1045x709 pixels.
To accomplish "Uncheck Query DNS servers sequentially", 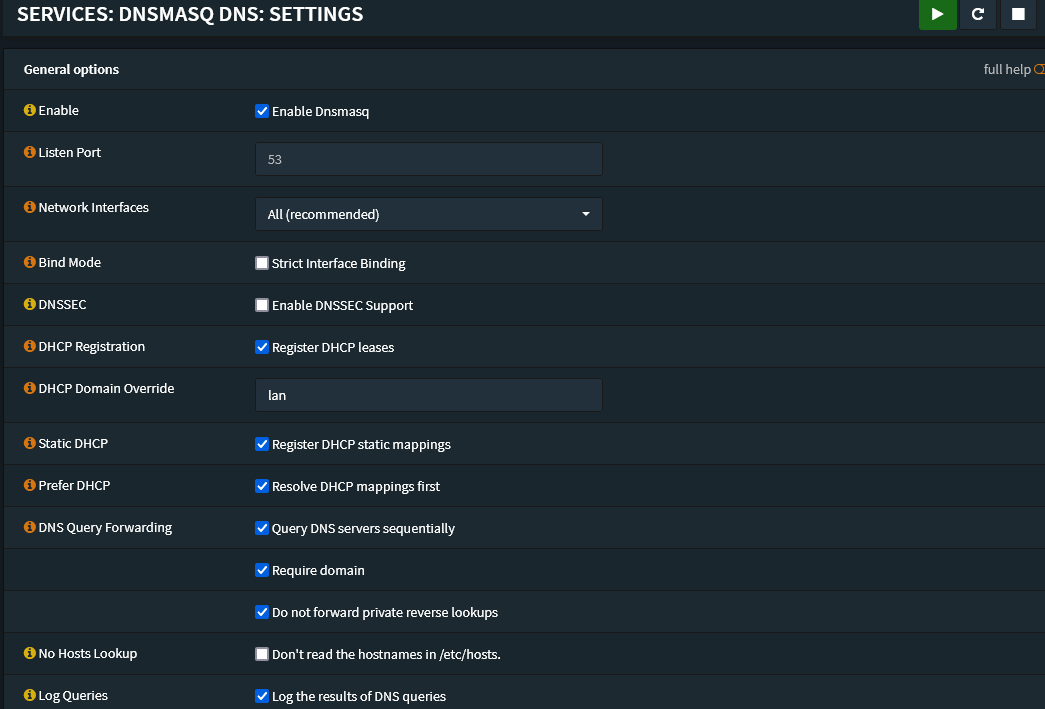I will point(262,528).
